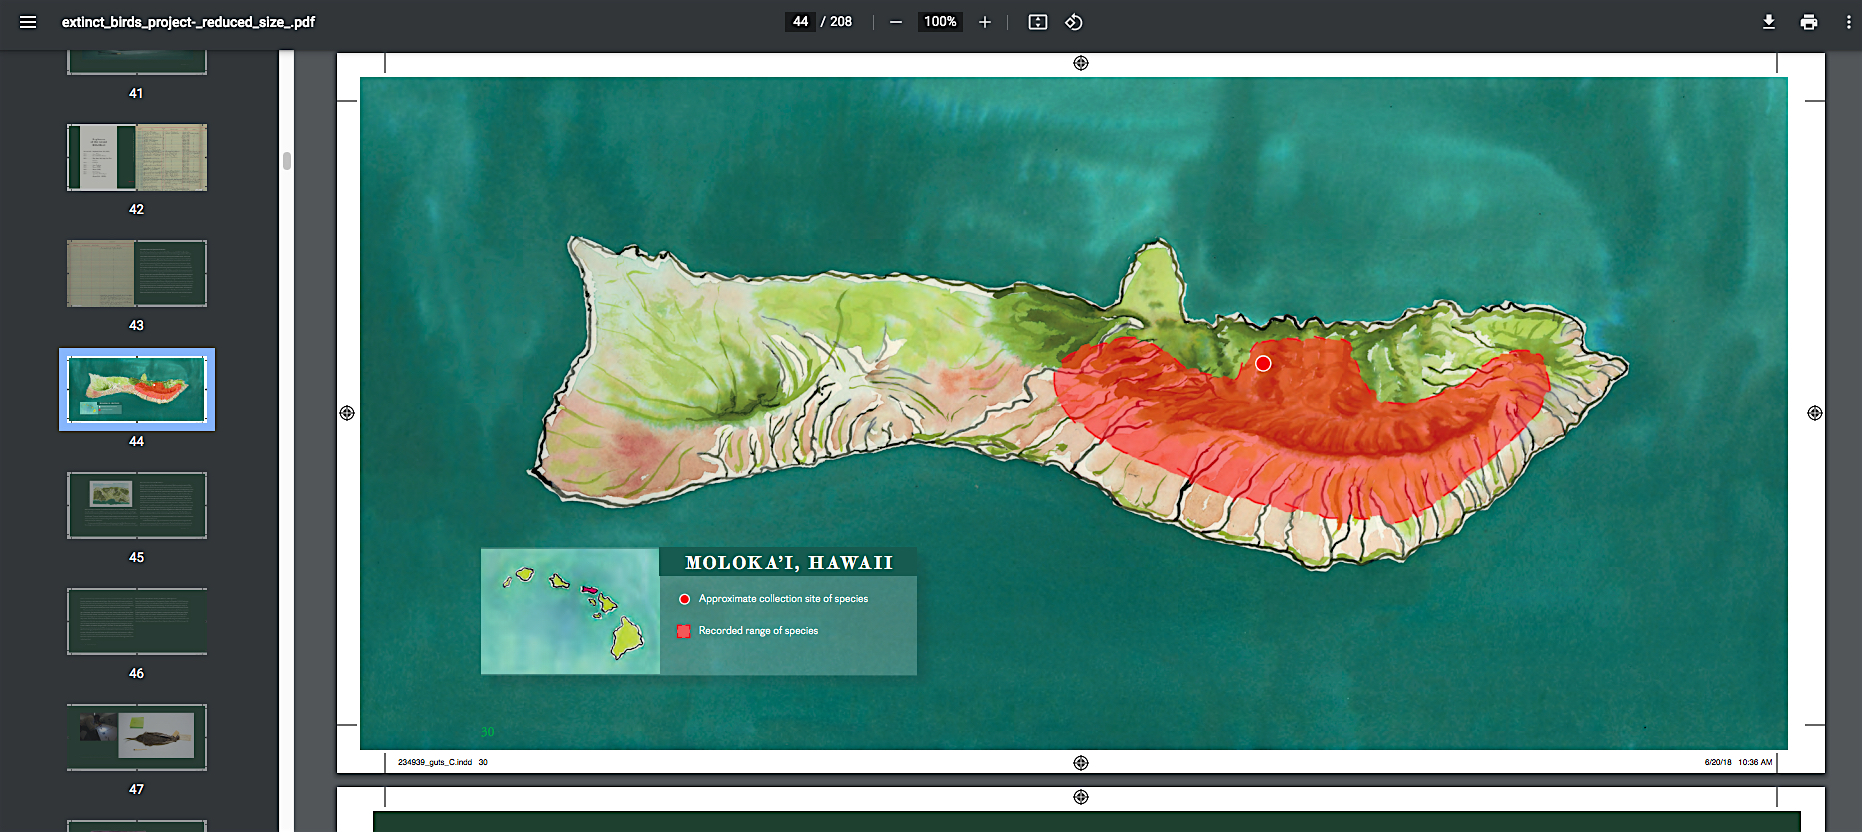This screenshot has width=1862, height=832.
Task: Open page 45 thumbnail
Action: tap(137, 505)
